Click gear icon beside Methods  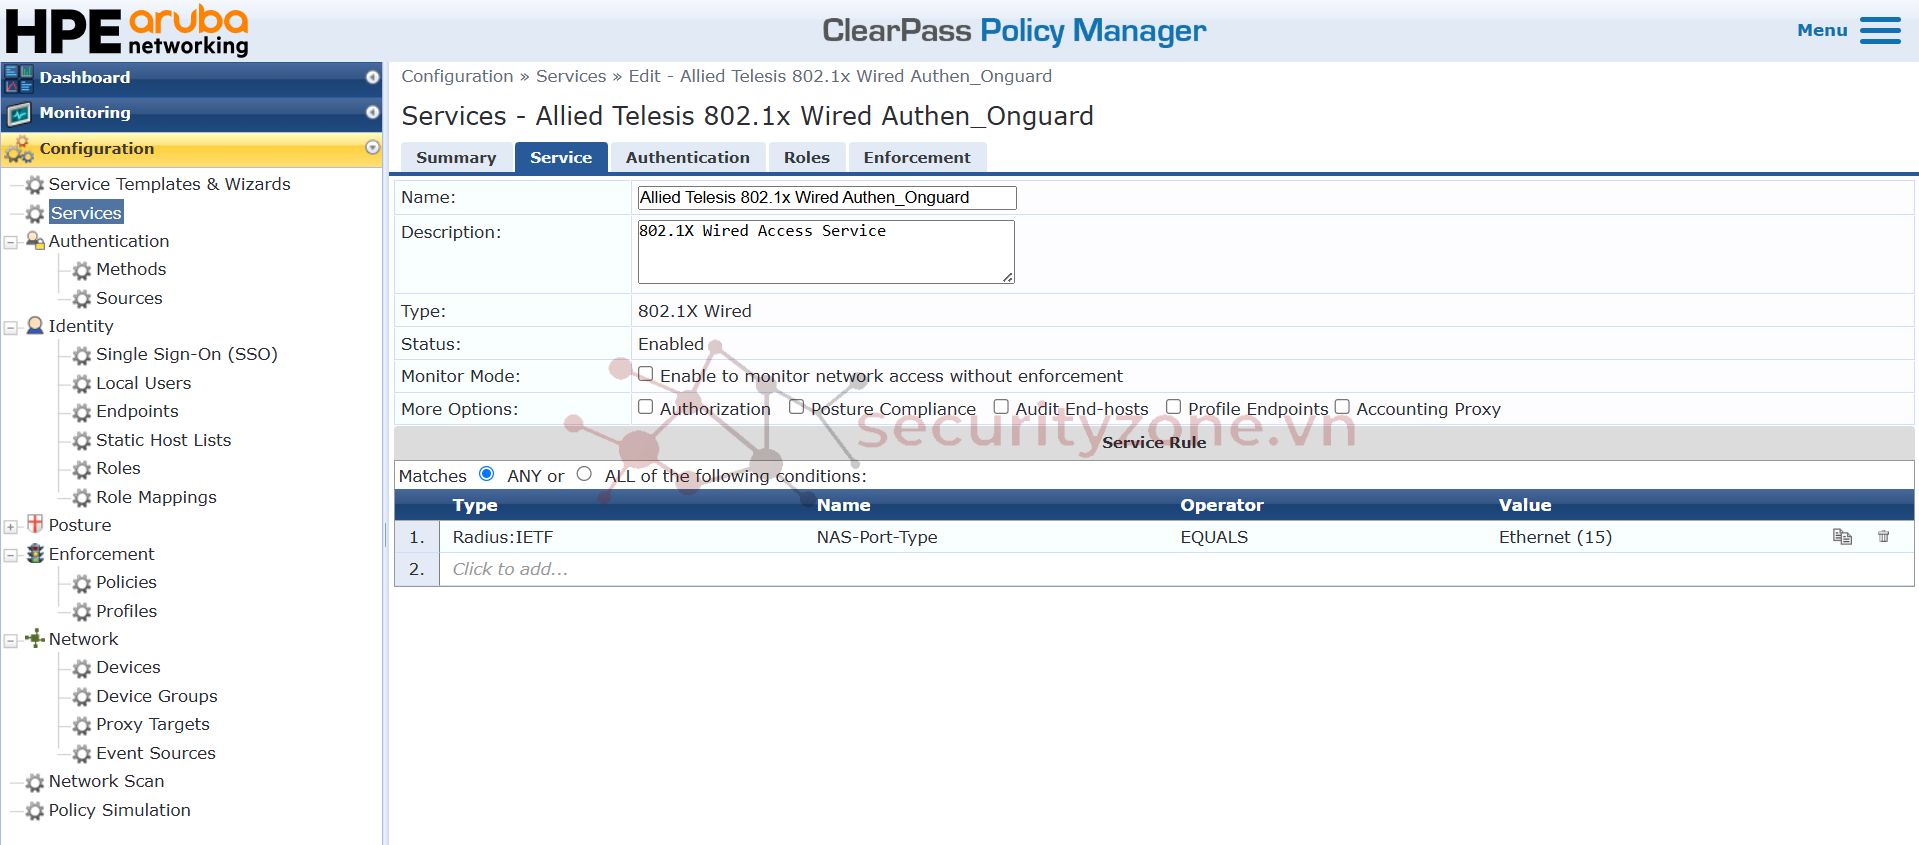point(82,270)
